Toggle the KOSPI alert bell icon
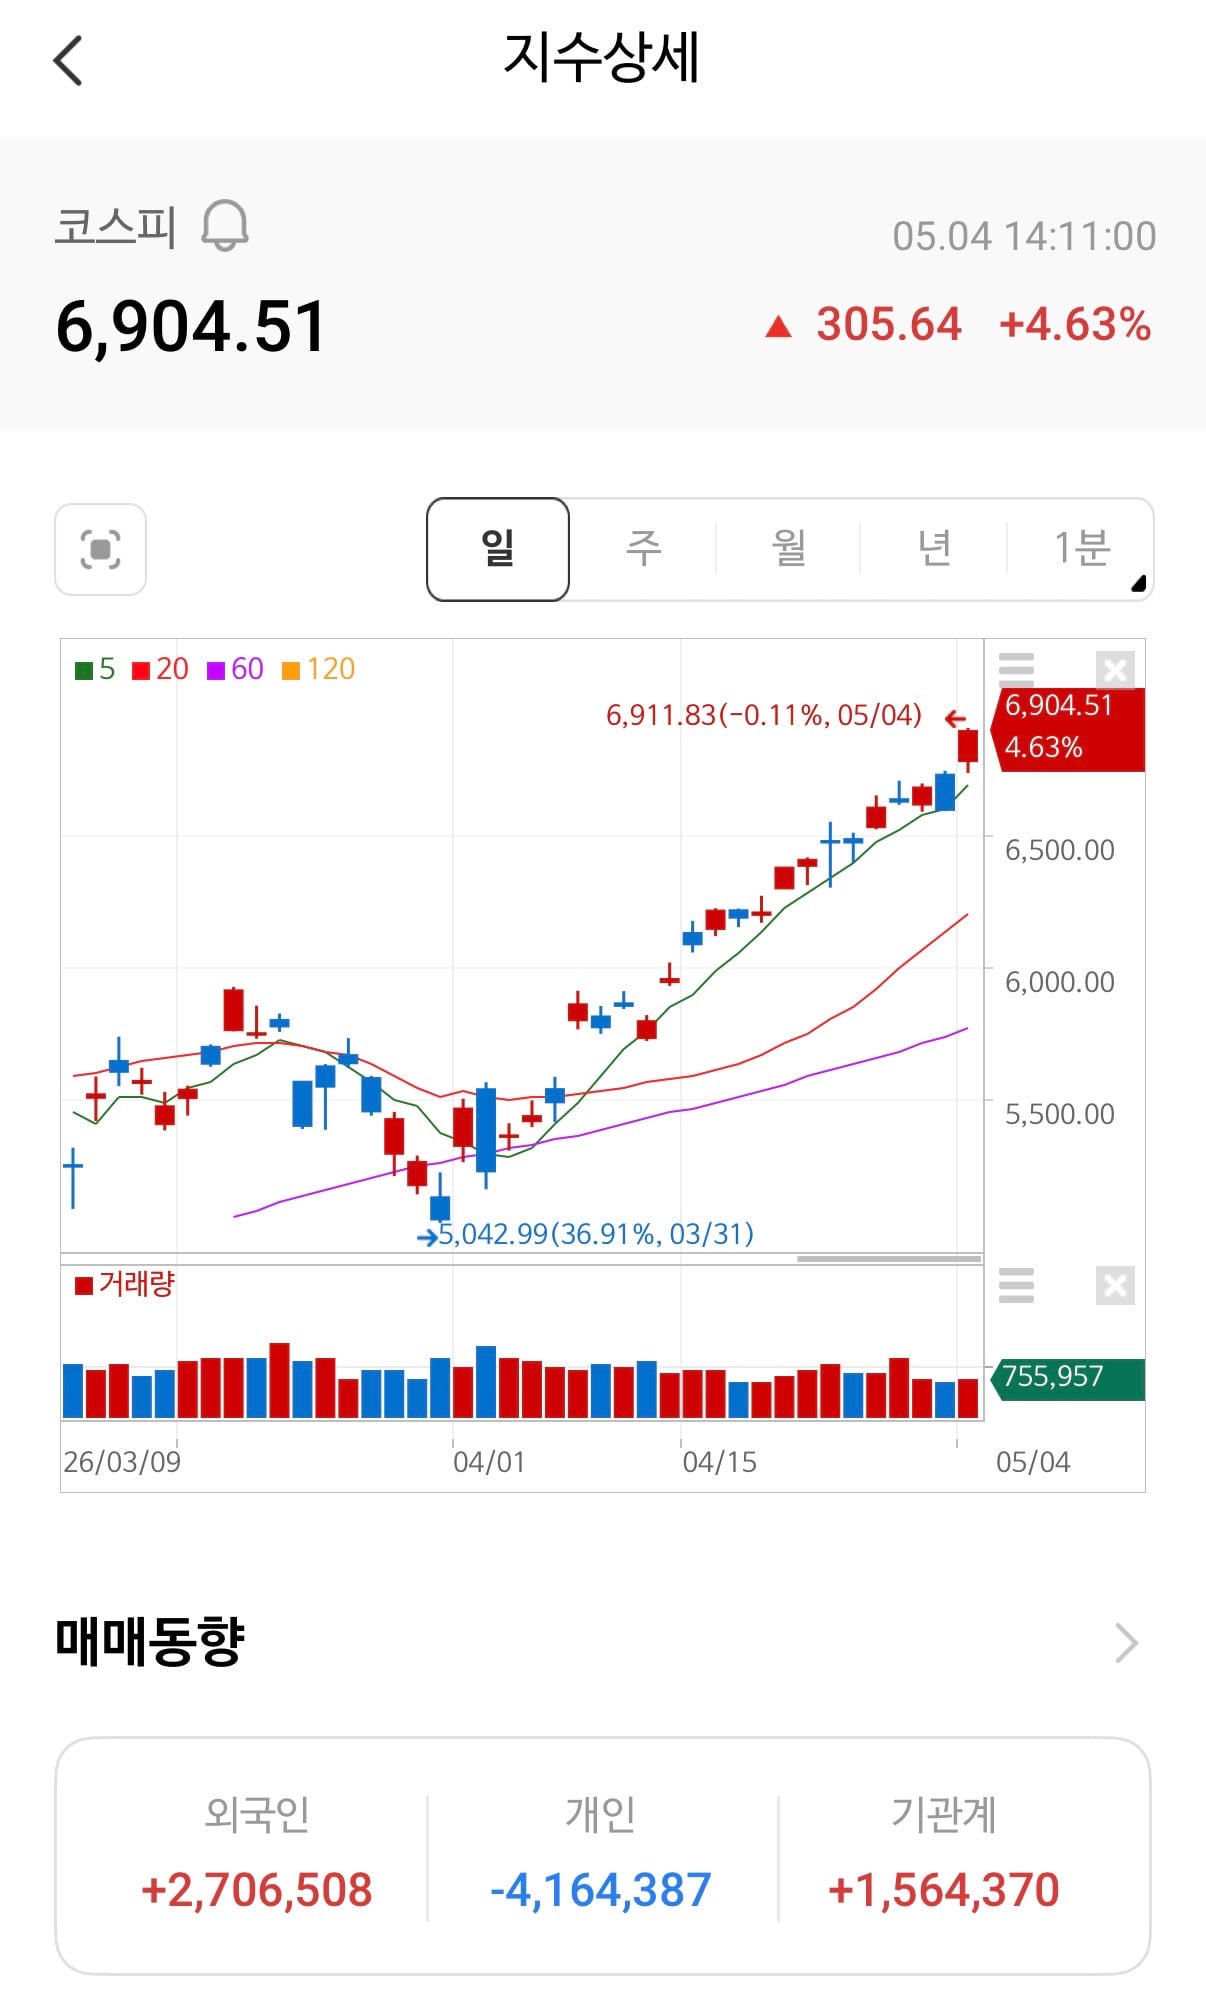The width and height of the screenshot is (1206, 2004). pyautogui.click(x=225, y=225)
